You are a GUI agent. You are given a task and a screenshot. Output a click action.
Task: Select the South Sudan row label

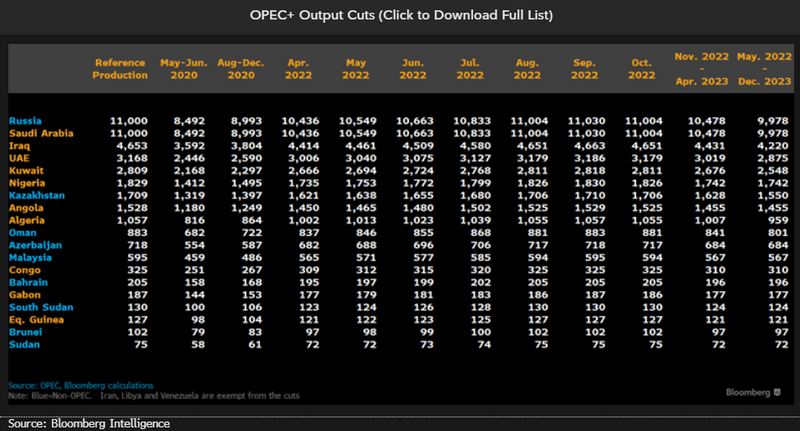click(x=38, y=306)
